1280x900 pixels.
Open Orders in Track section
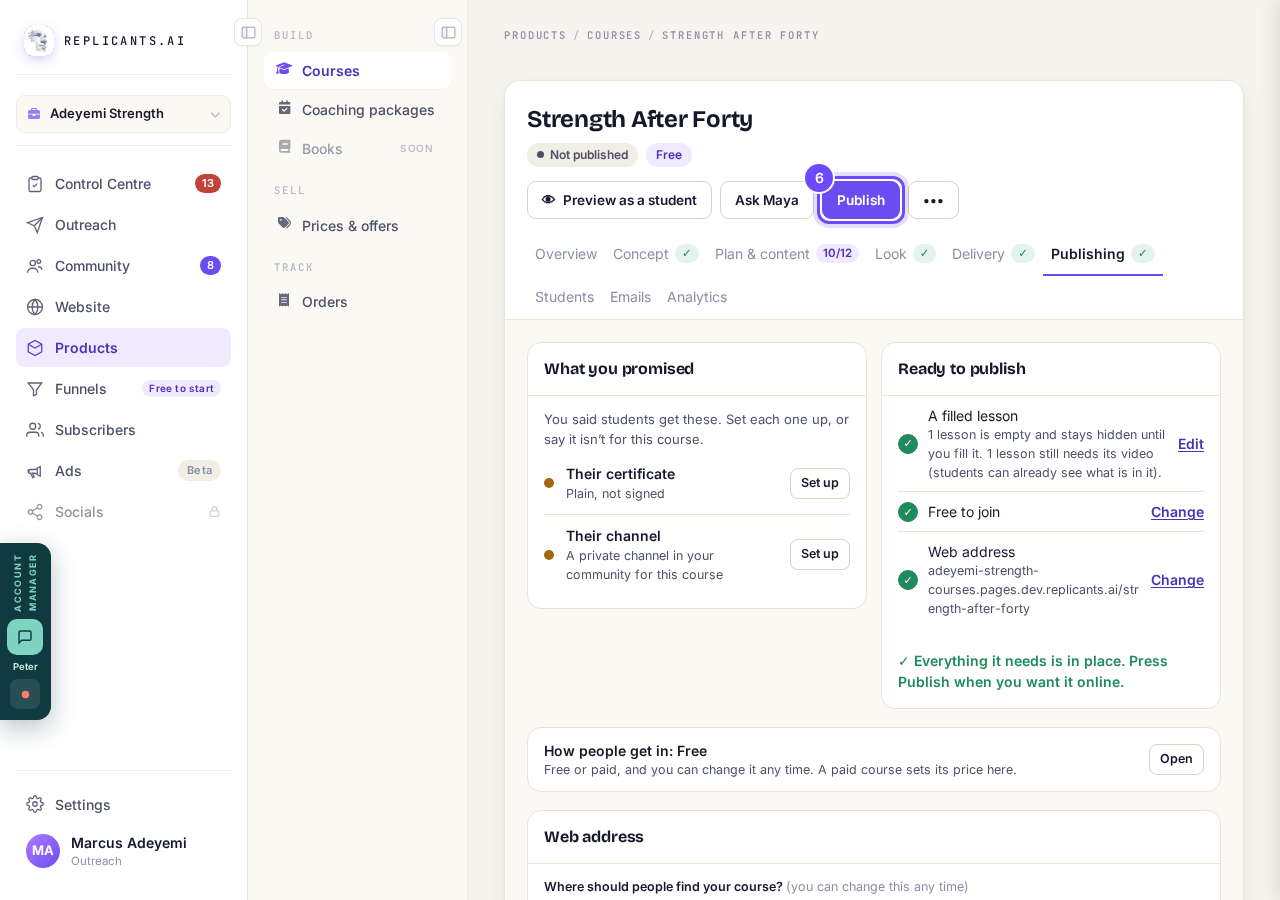pos(357,302)
